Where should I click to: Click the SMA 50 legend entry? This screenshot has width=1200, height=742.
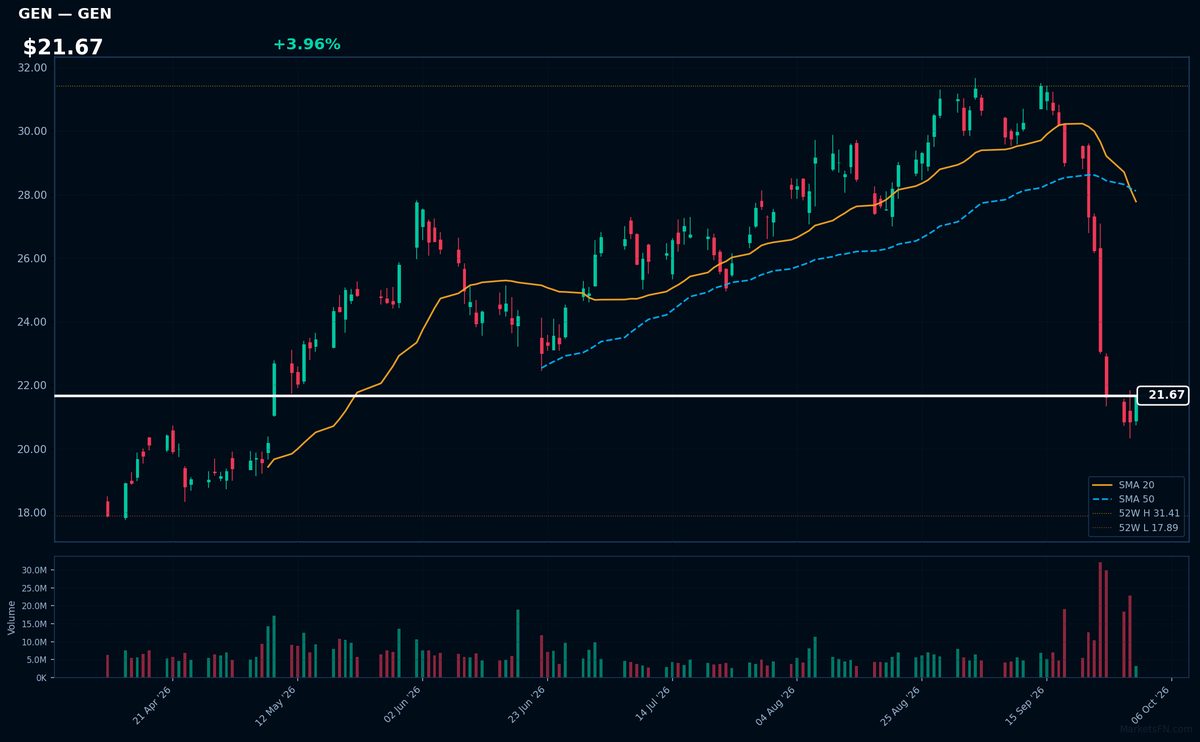(x=1137, y=499)
